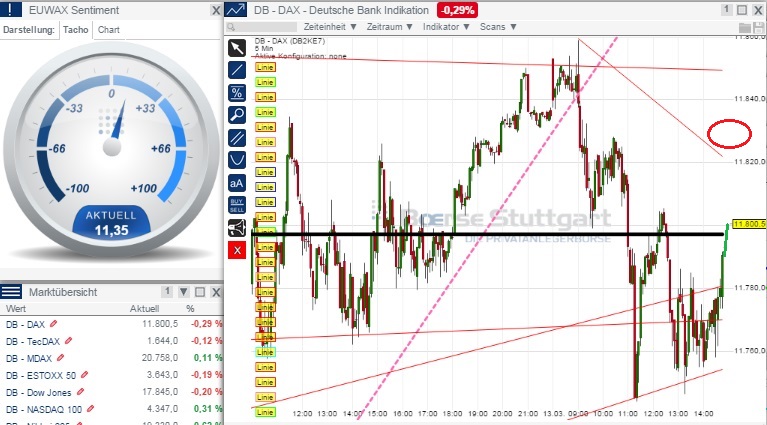Select the aA text annotation tool
Image resolution: width=767 pixels, height=425 pixels.
237,183
